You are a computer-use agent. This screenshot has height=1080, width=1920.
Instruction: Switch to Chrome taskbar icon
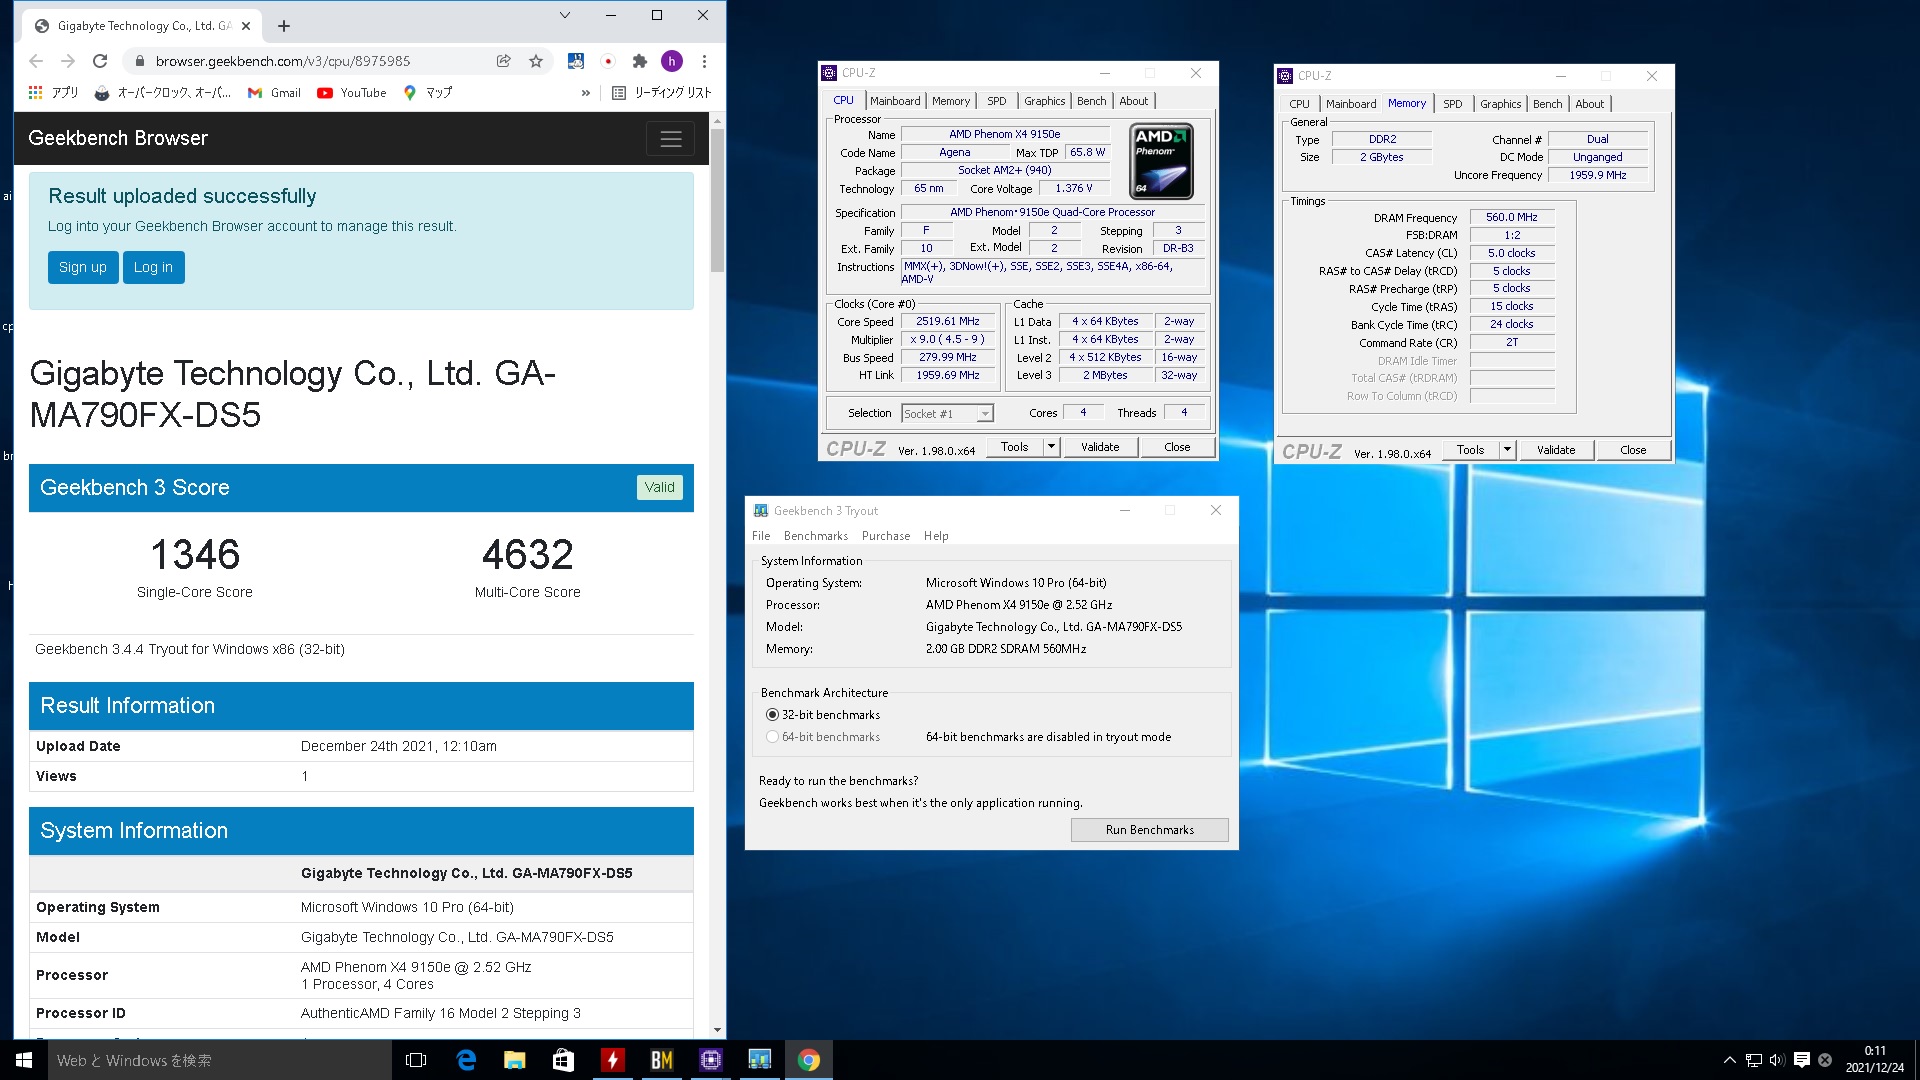(809, 1060)
